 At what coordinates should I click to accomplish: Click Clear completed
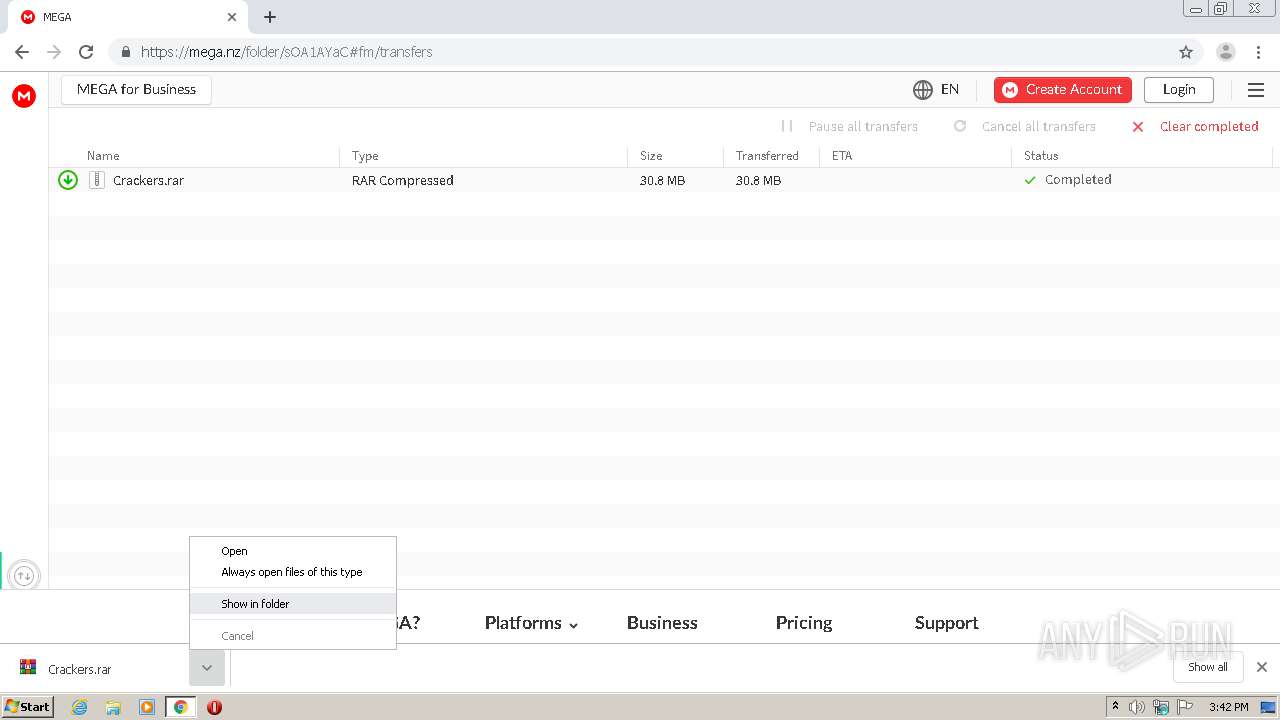(x=1195, y=126)
